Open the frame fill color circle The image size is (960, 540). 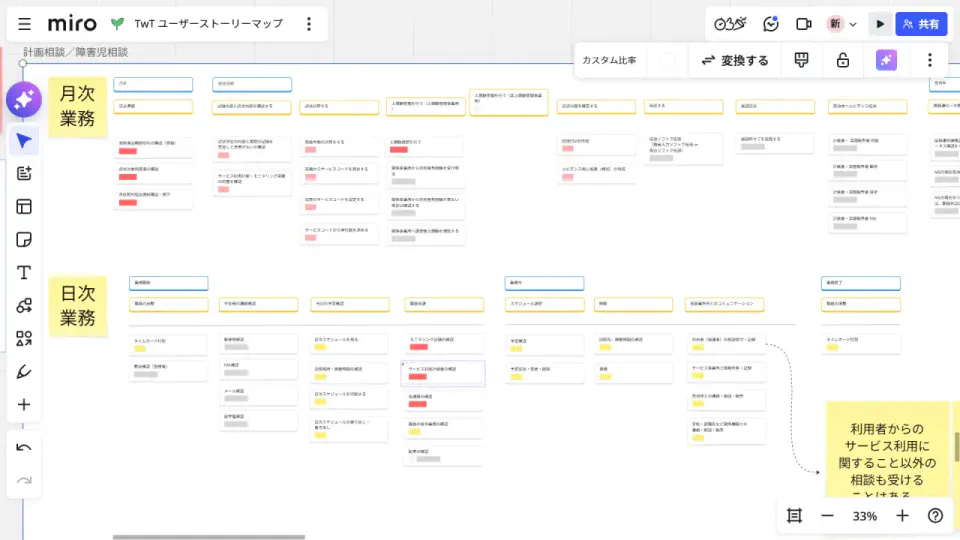667,60
